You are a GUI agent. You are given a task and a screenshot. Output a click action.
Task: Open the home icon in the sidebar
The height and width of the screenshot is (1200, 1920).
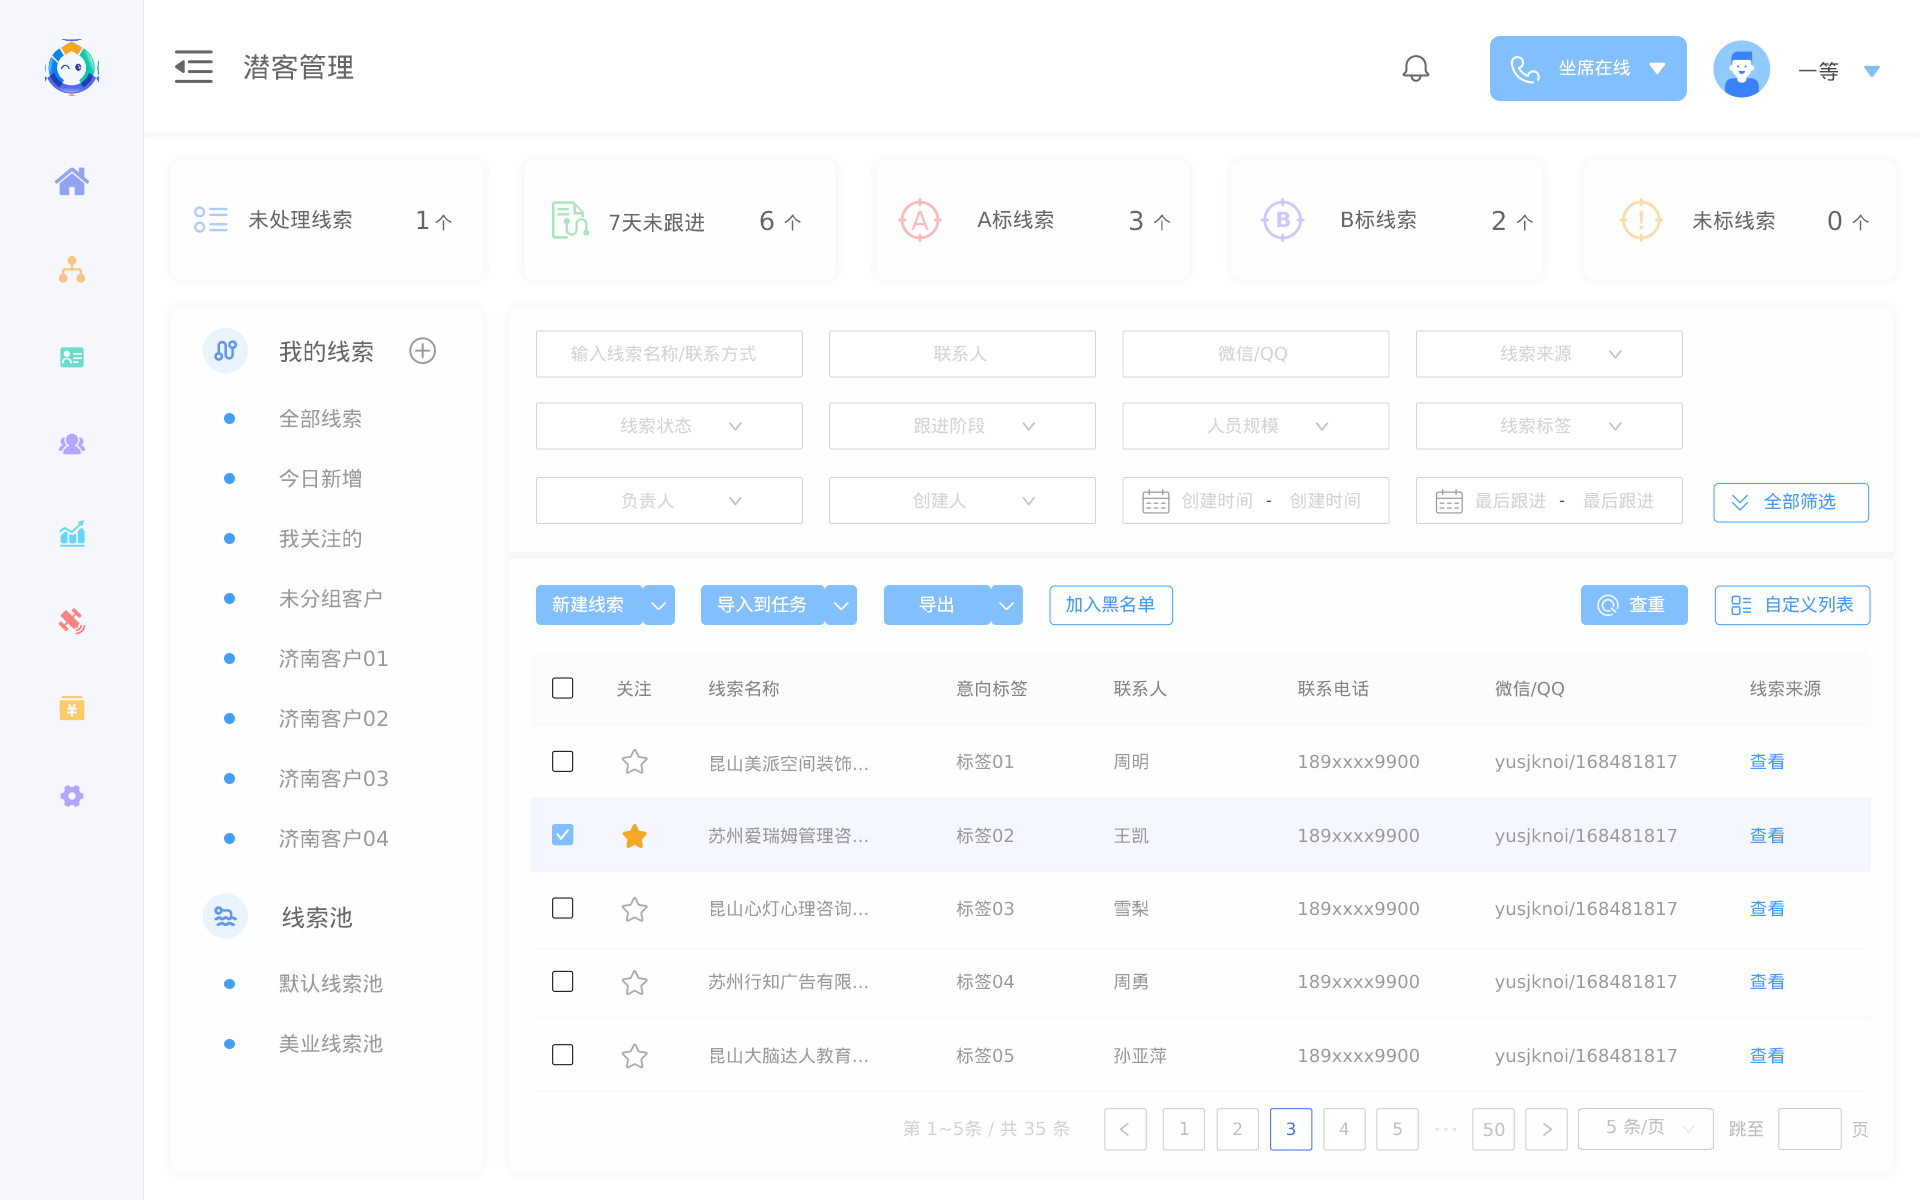(x=71, y=181)
